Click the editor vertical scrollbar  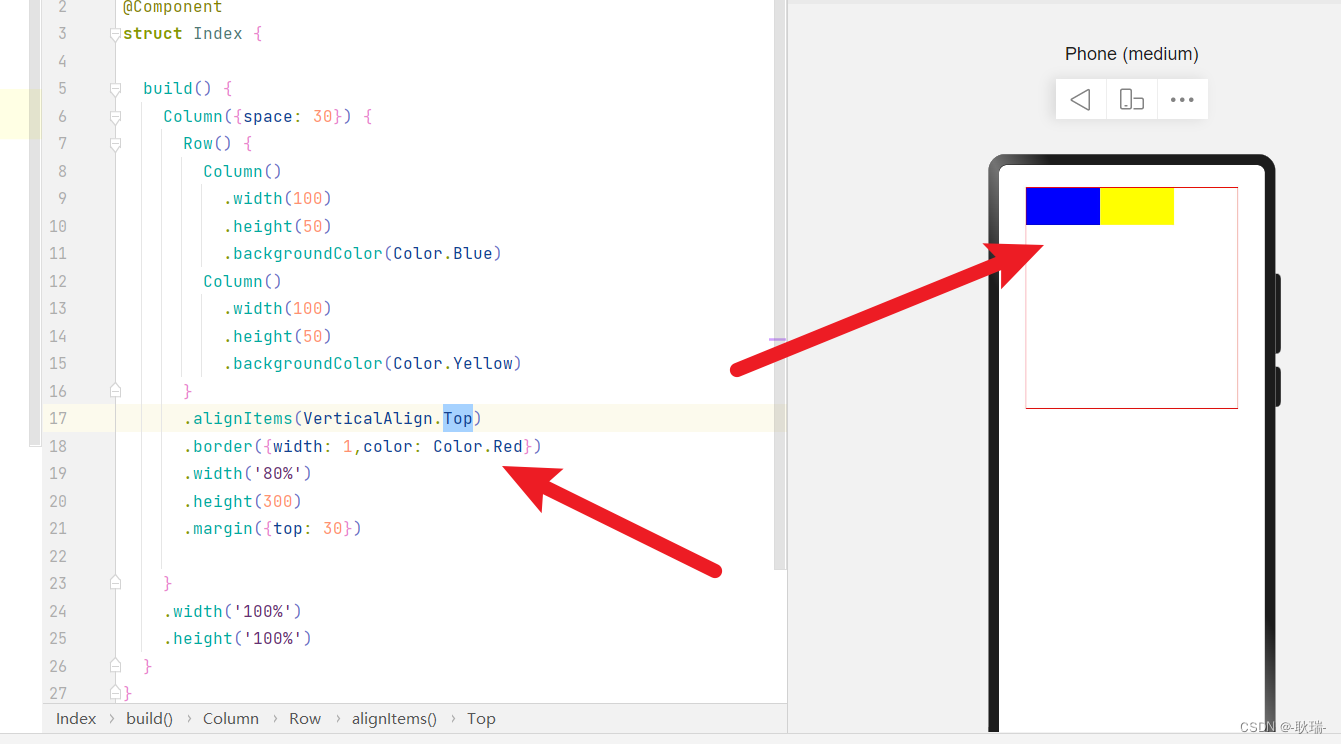click(x=779, y=285)
